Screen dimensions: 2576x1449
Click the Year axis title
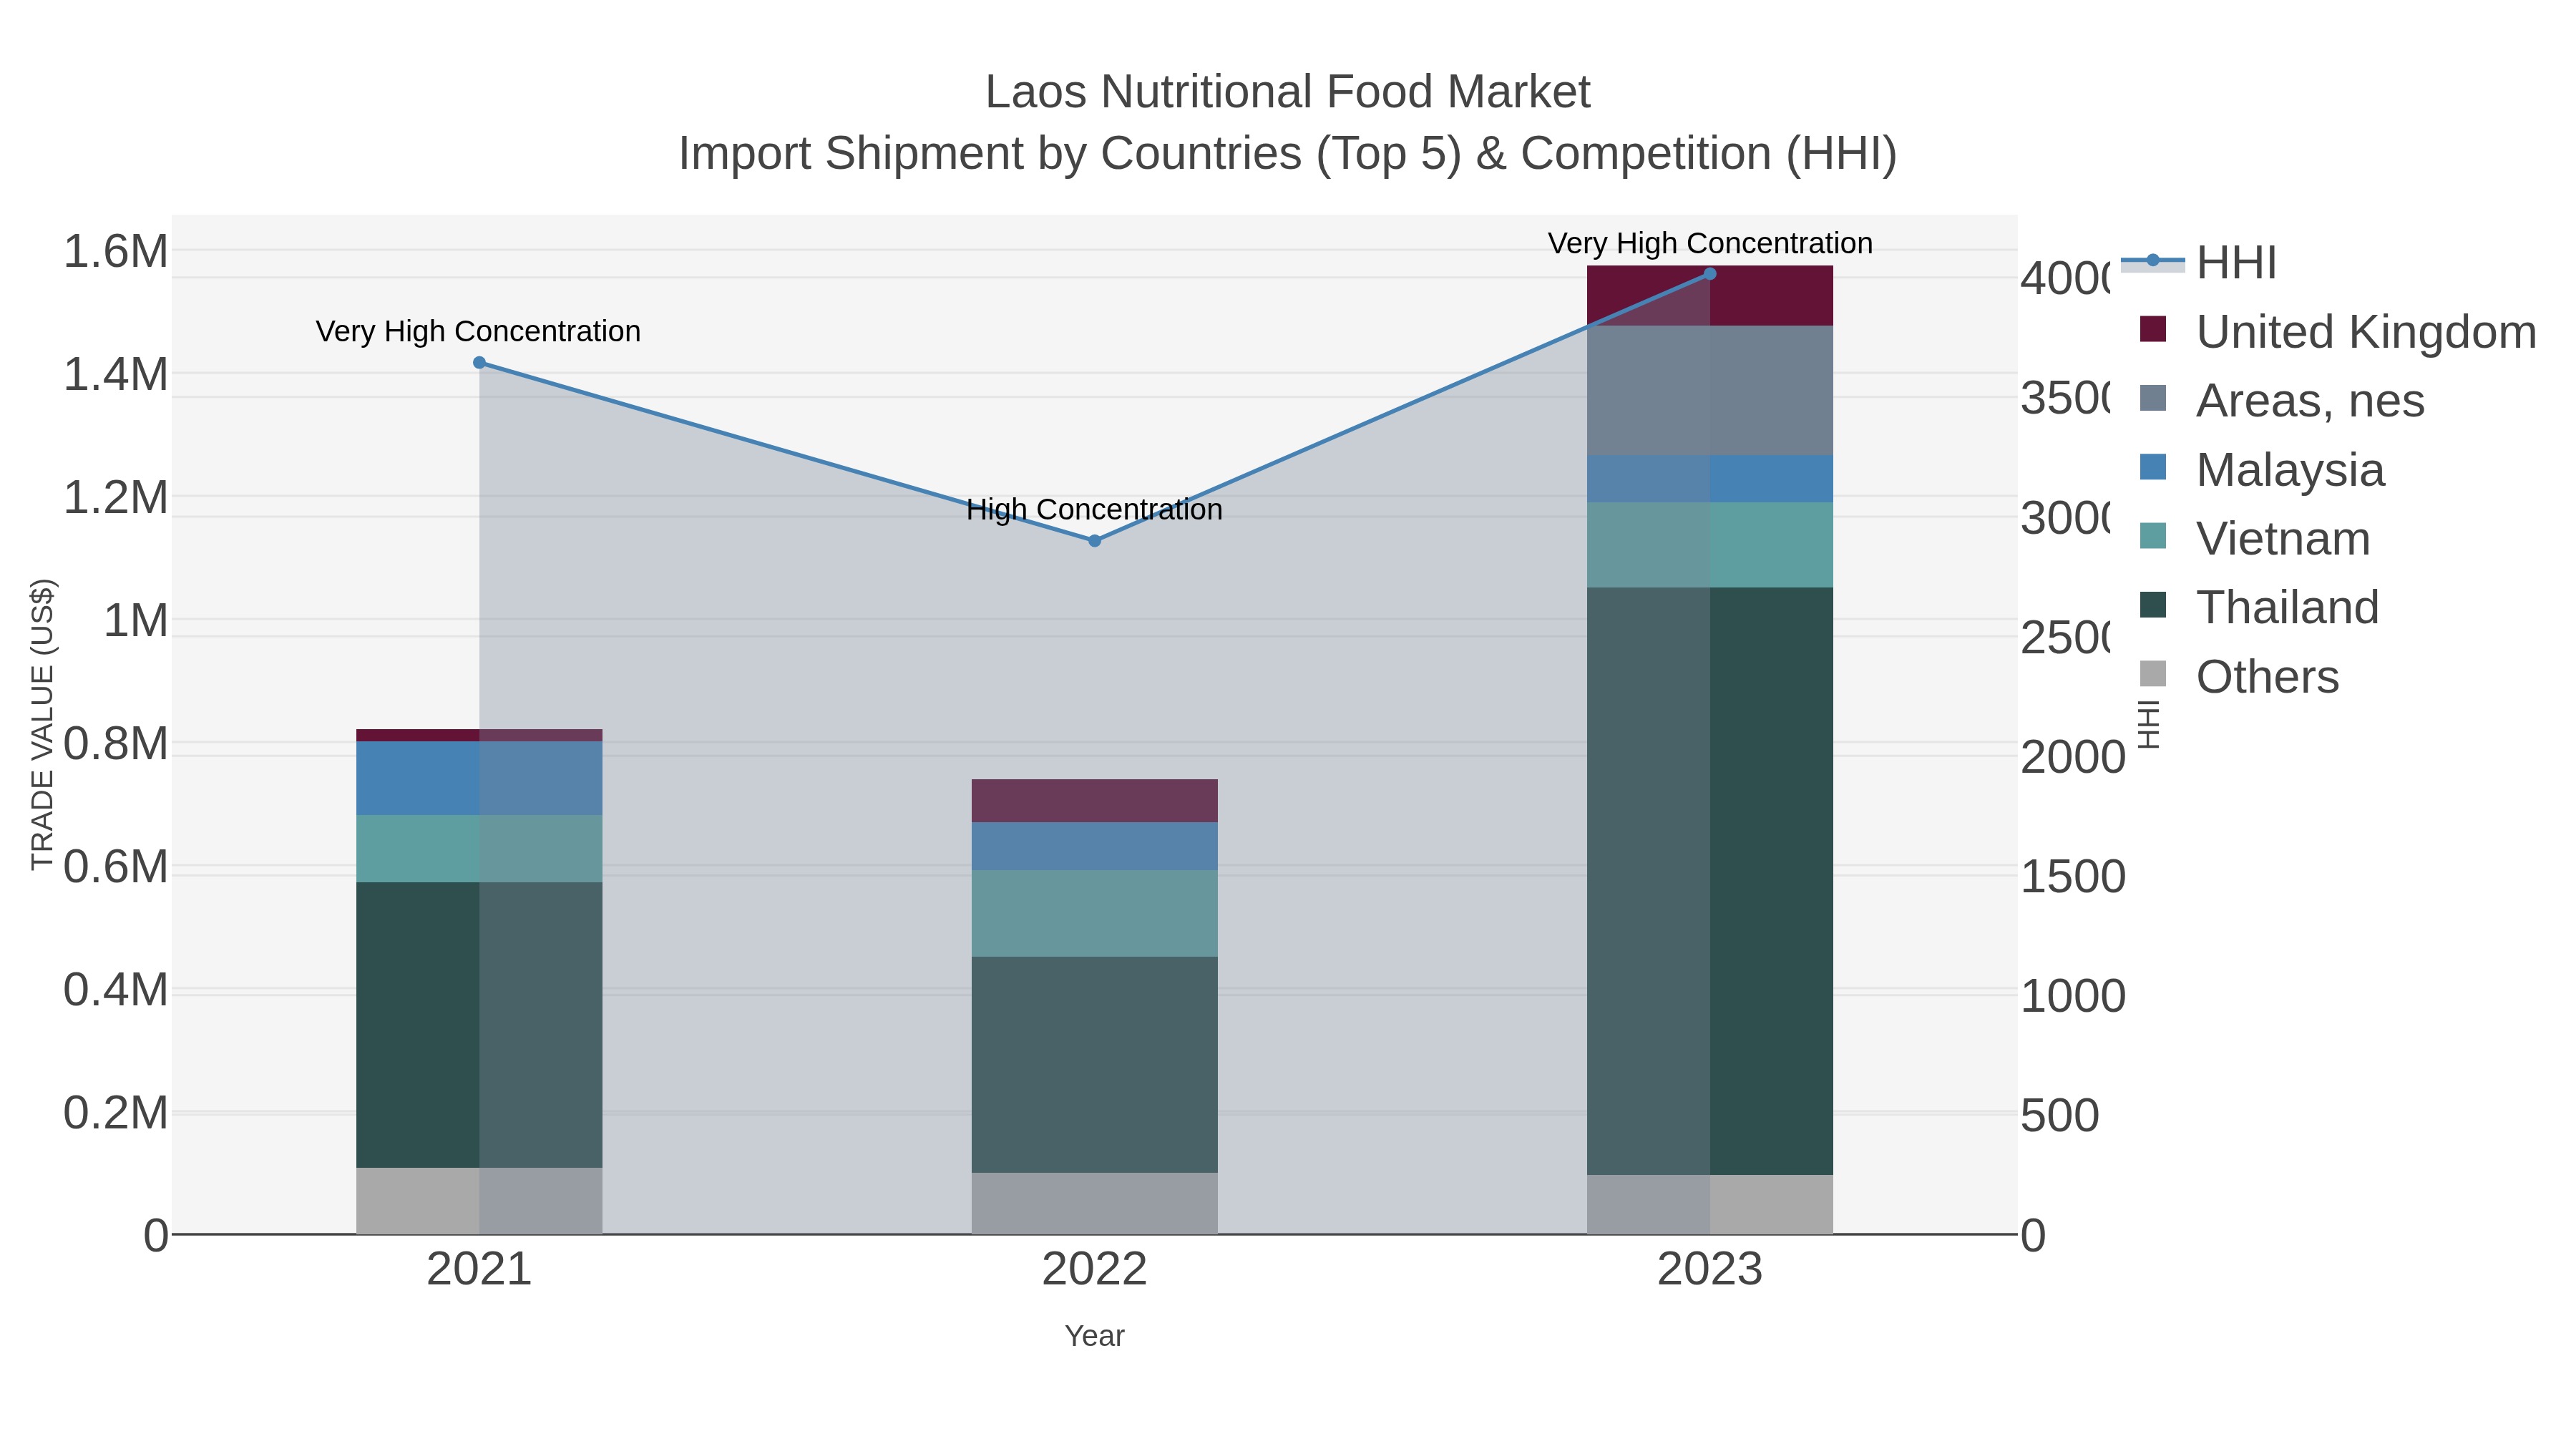pyautogui.click(x=1094, y=1336)
